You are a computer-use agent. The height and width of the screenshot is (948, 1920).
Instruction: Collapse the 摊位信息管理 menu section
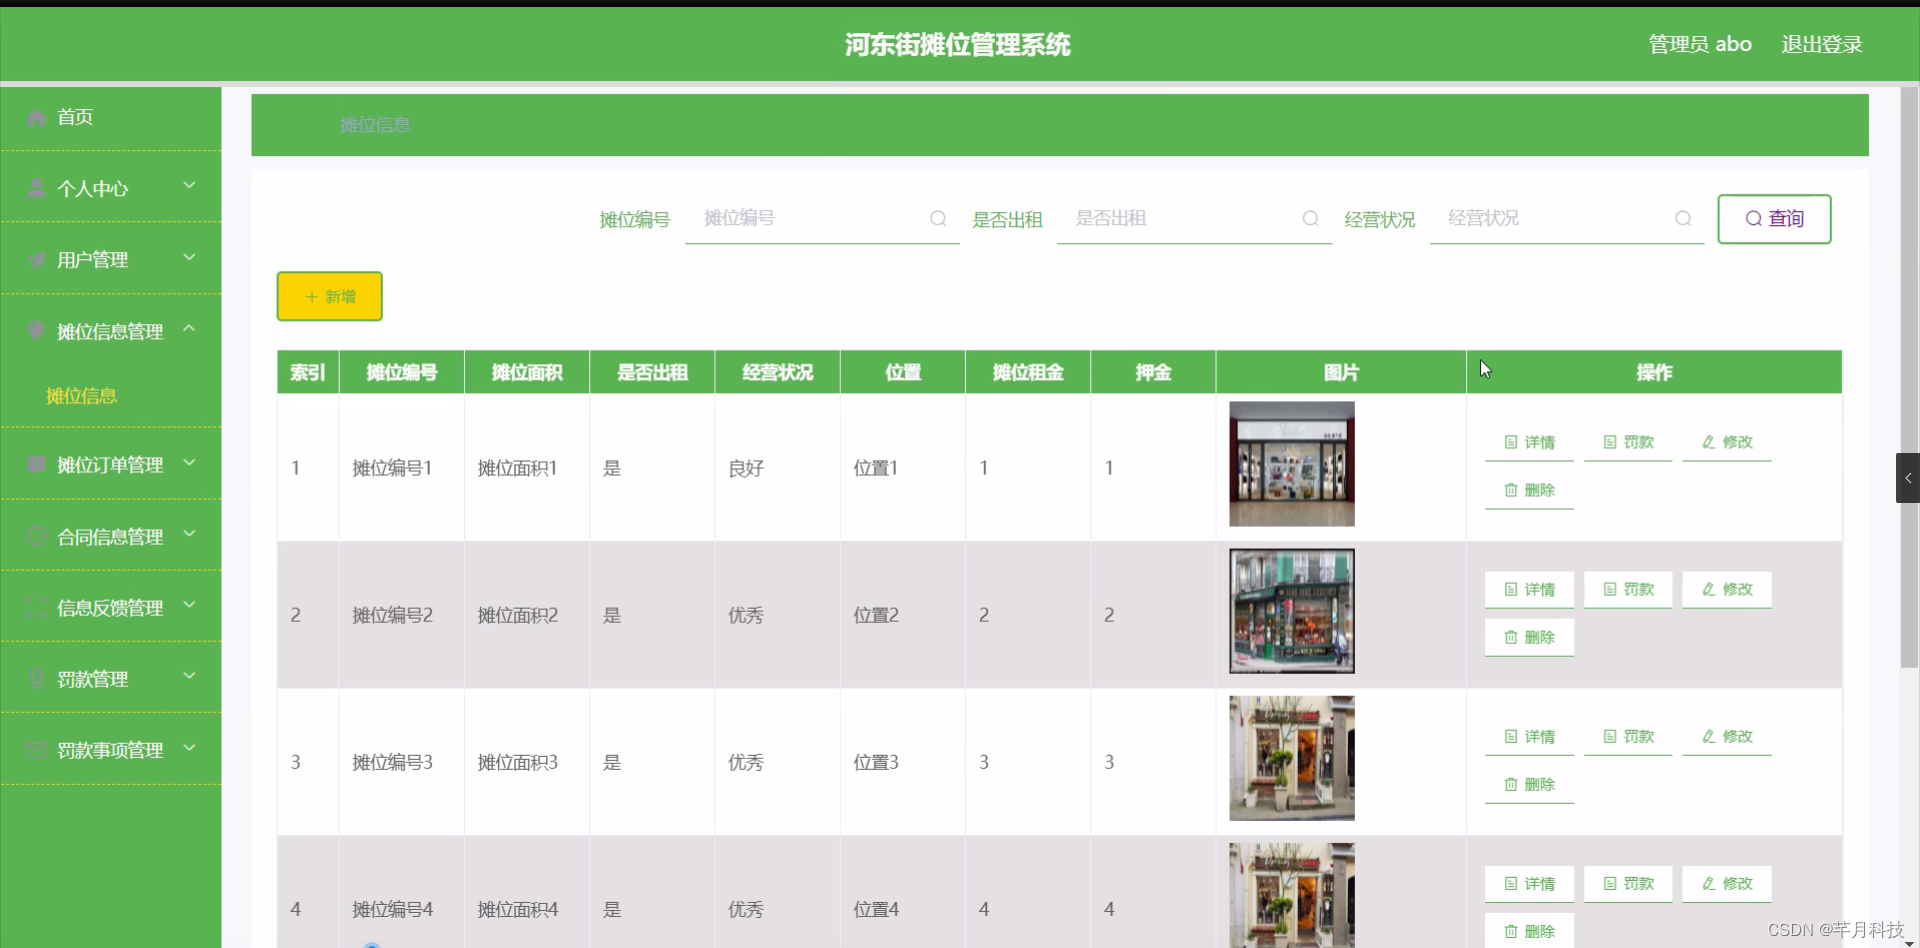tap(189, 327)
